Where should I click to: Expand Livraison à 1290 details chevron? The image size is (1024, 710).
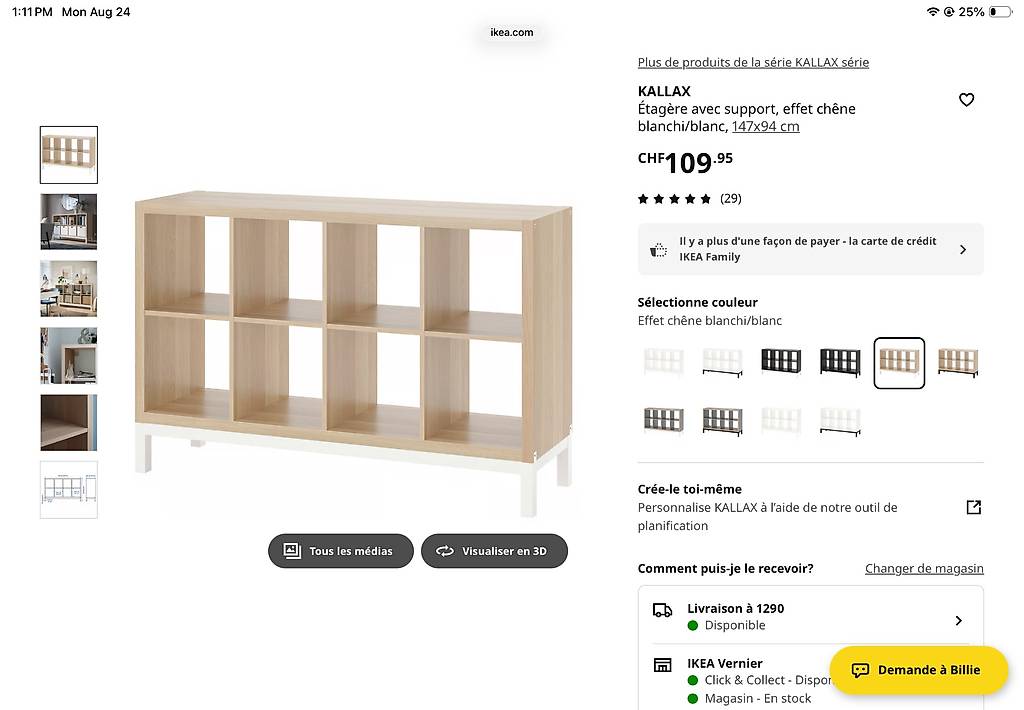point(958,621)
